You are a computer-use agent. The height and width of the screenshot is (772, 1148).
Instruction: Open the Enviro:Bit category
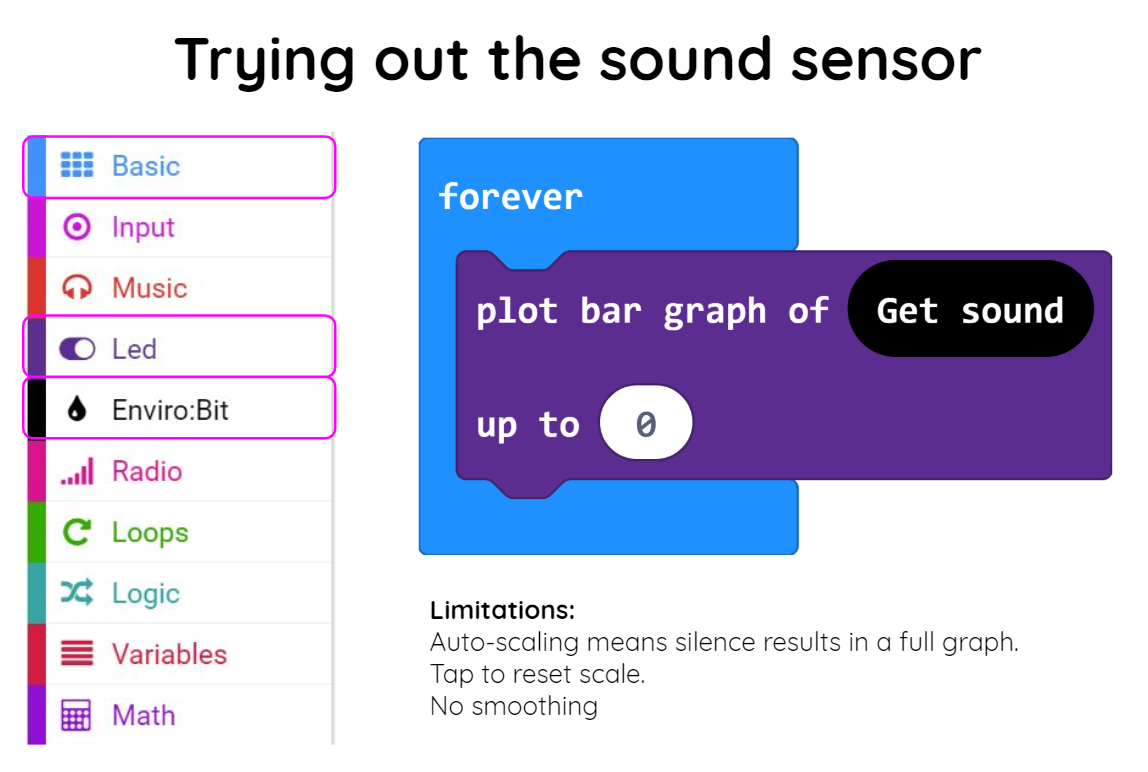pyautogui.click(x=179, y=409)
